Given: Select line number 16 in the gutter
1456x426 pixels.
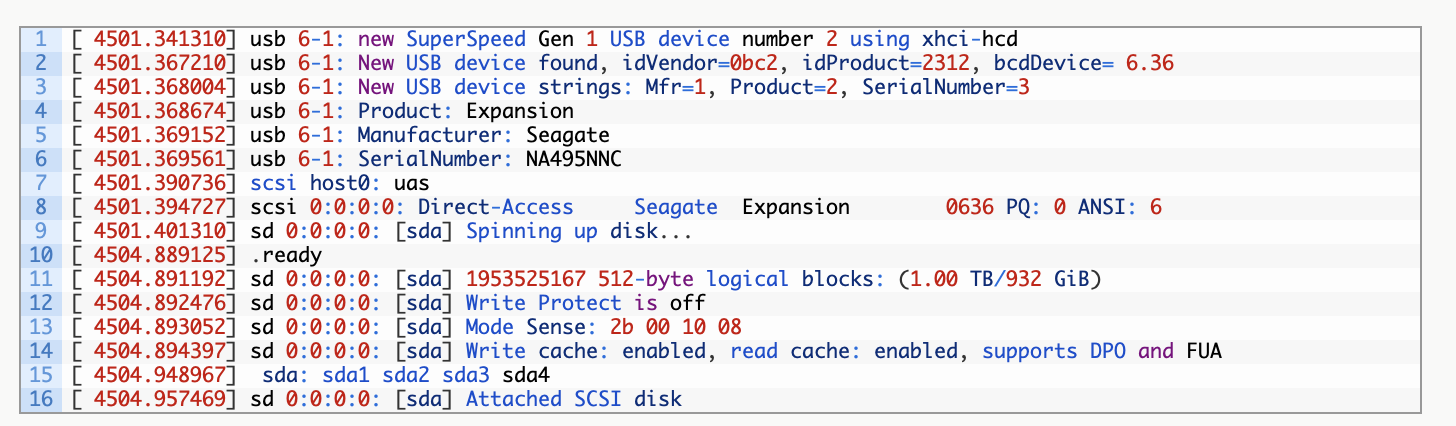Looking at the screenshot, I should (x=36, y=399).
